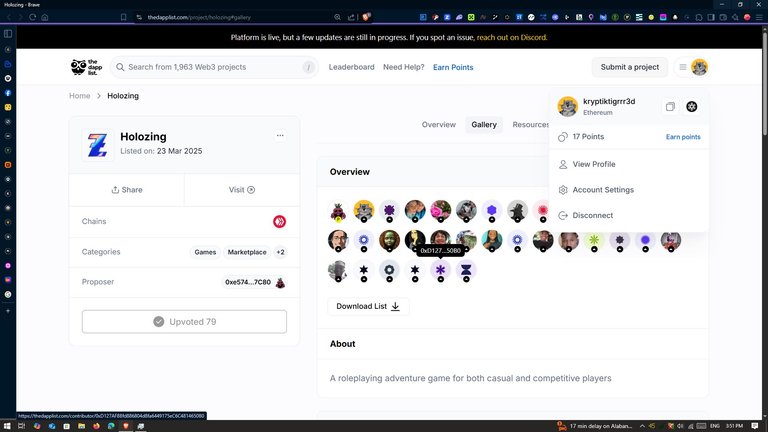Click the Holozing project logo
The height and width of the screenshot is (432, 768).
point(97,145)
